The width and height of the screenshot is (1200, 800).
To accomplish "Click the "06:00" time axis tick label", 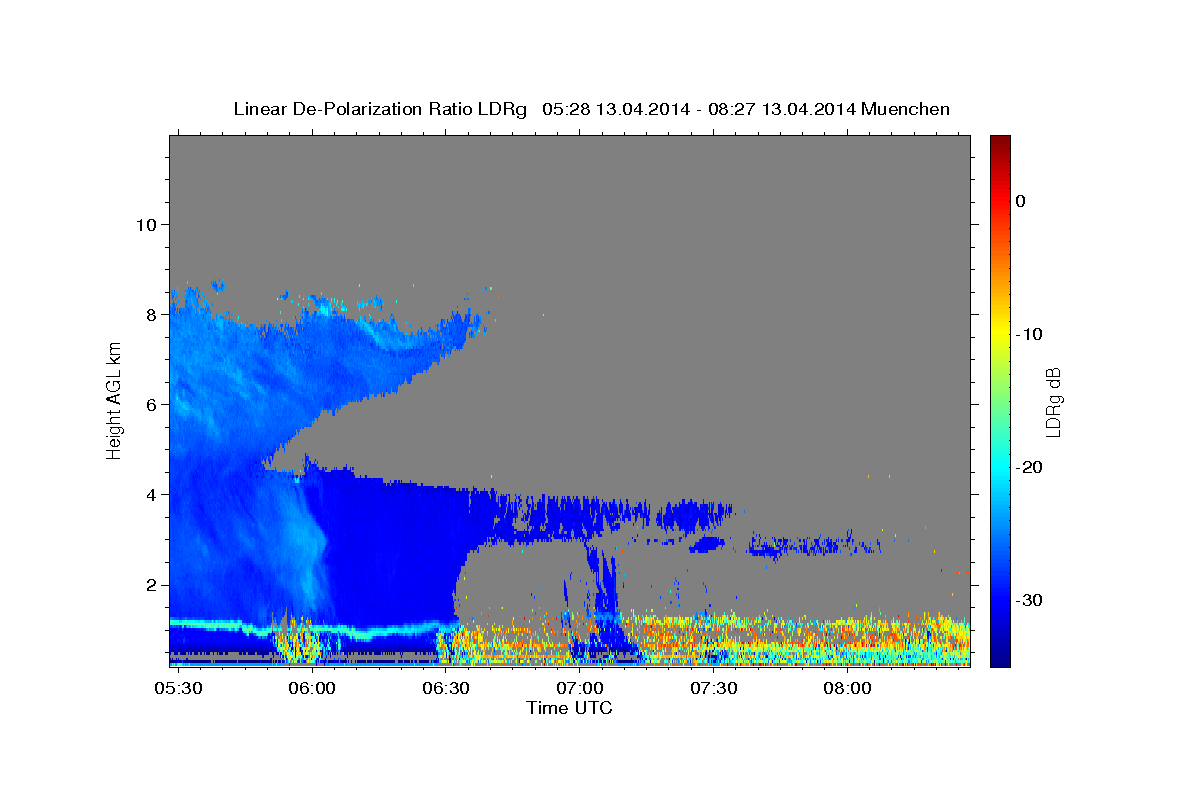I will tap(312, 689).
